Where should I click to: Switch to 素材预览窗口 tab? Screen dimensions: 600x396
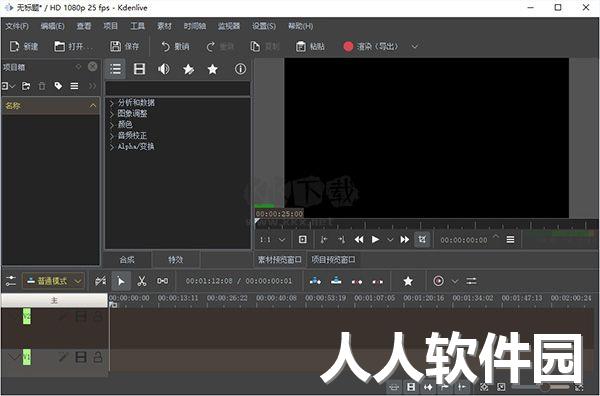pos(280,260)
